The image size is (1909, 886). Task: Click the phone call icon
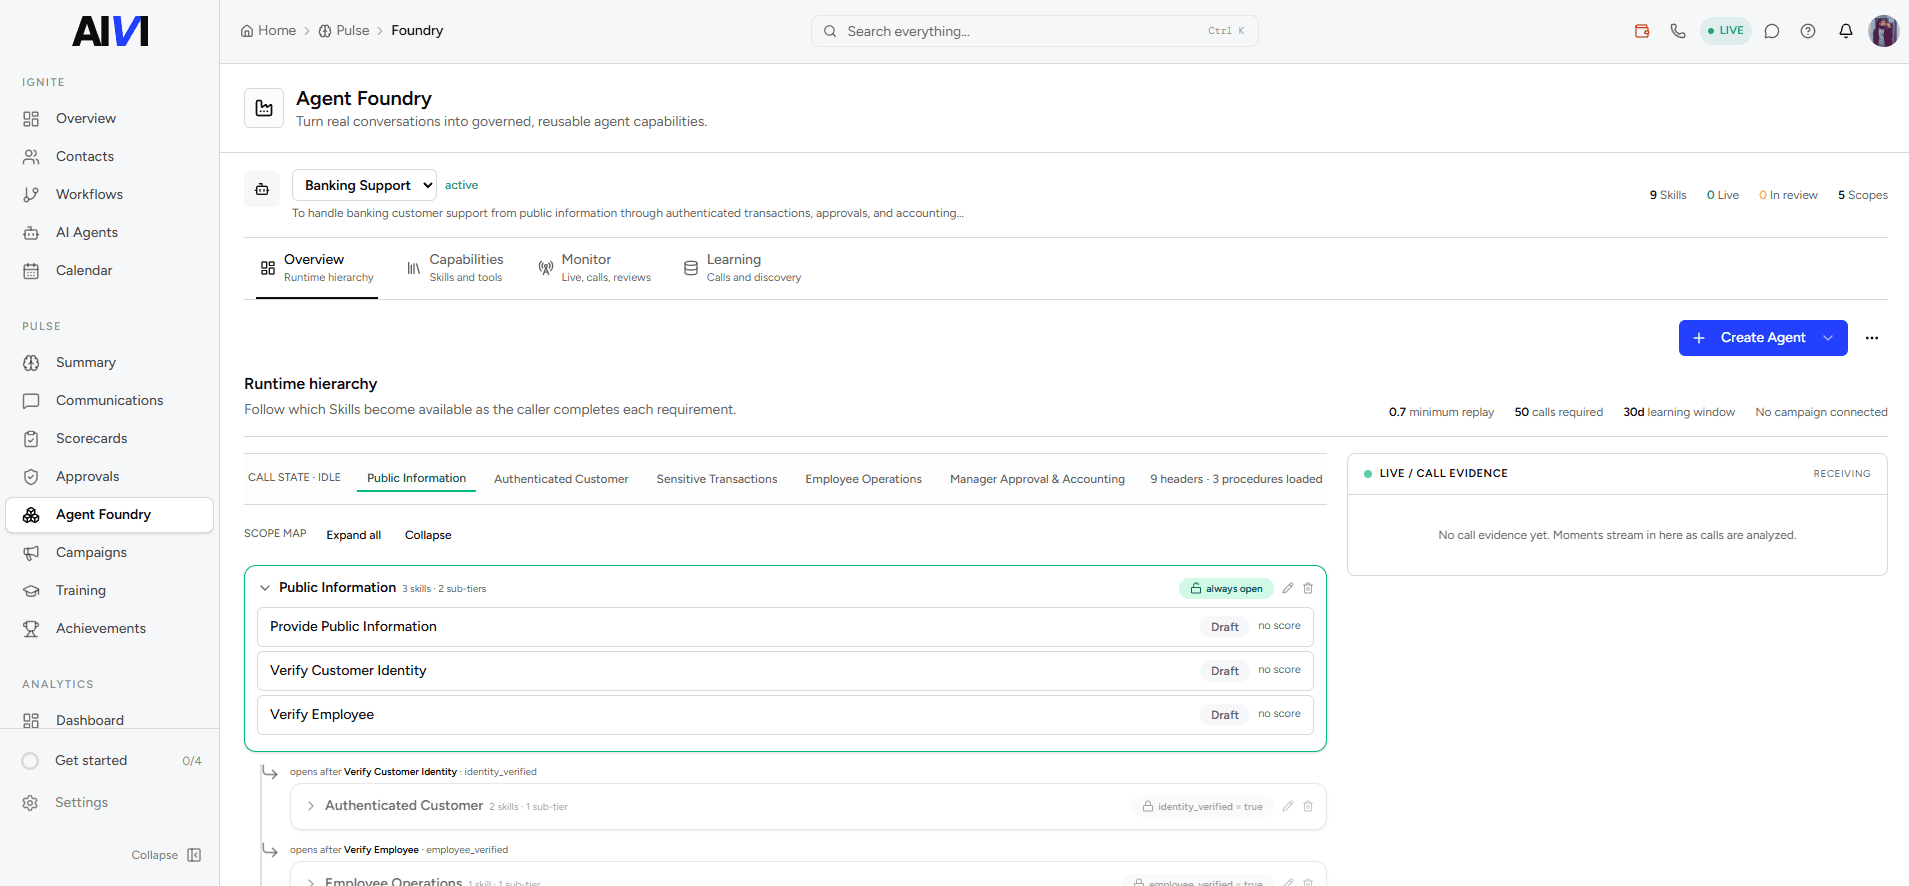click(1678, 31)
